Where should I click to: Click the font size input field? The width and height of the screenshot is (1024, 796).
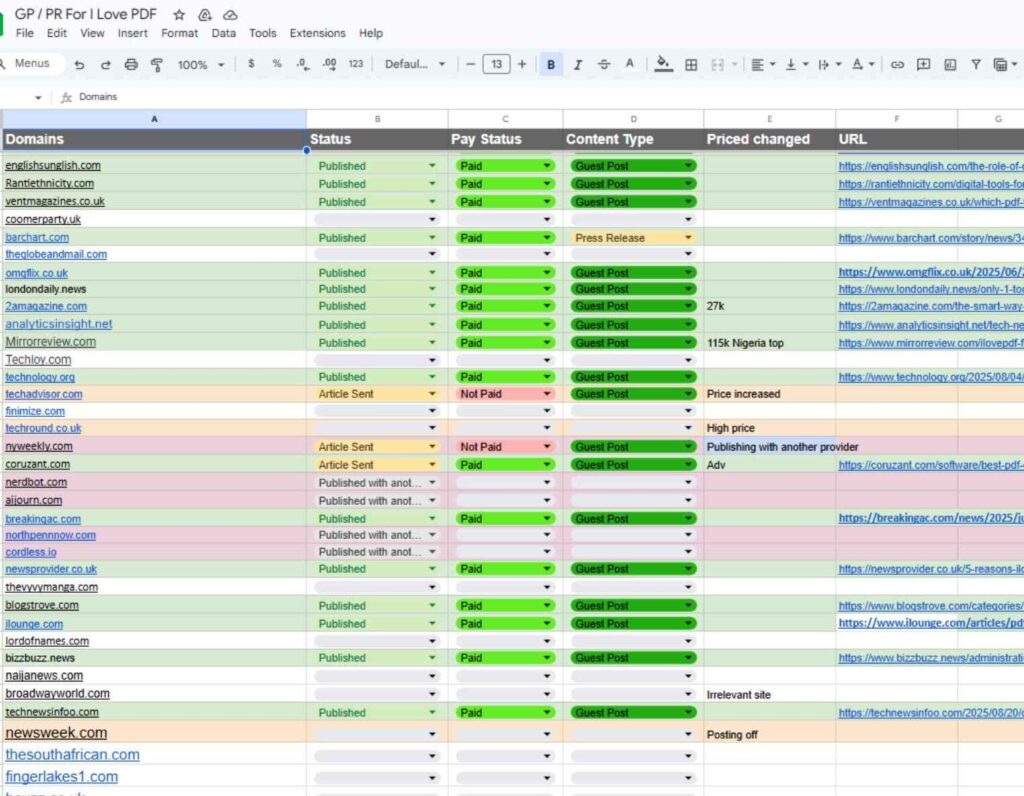[496, 65]
